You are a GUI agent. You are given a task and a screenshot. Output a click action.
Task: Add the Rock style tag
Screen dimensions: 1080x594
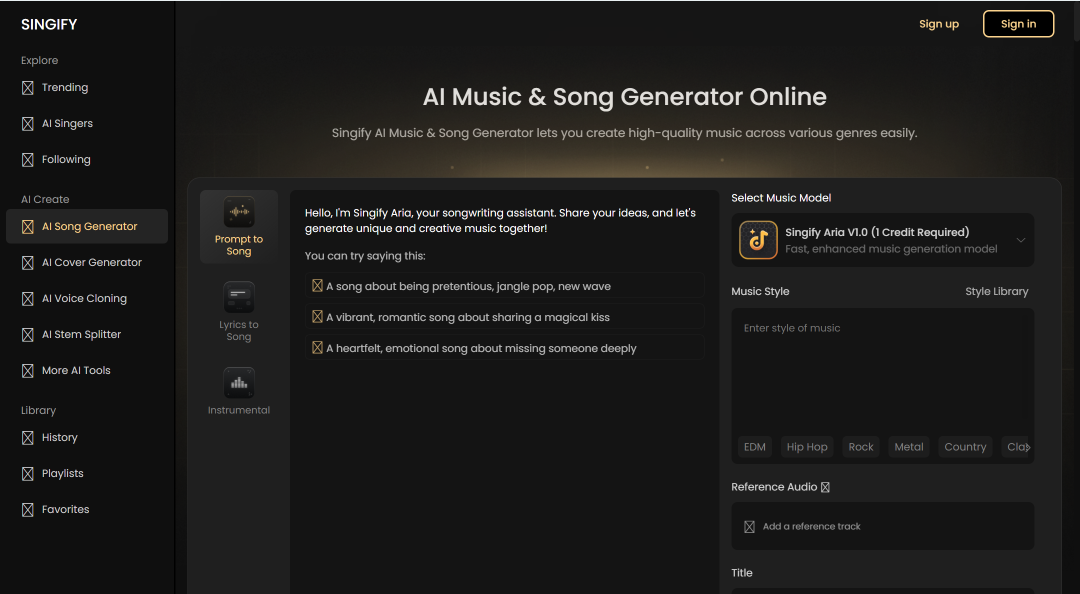click(x=861, y=447)
